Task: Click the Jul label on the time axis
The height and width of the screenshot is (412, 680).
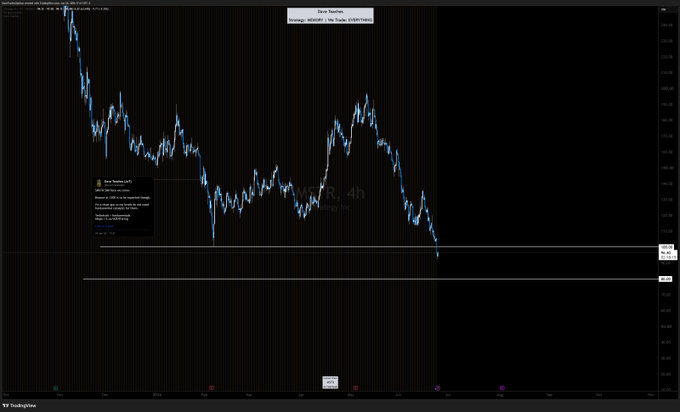Action: [448, 395]
